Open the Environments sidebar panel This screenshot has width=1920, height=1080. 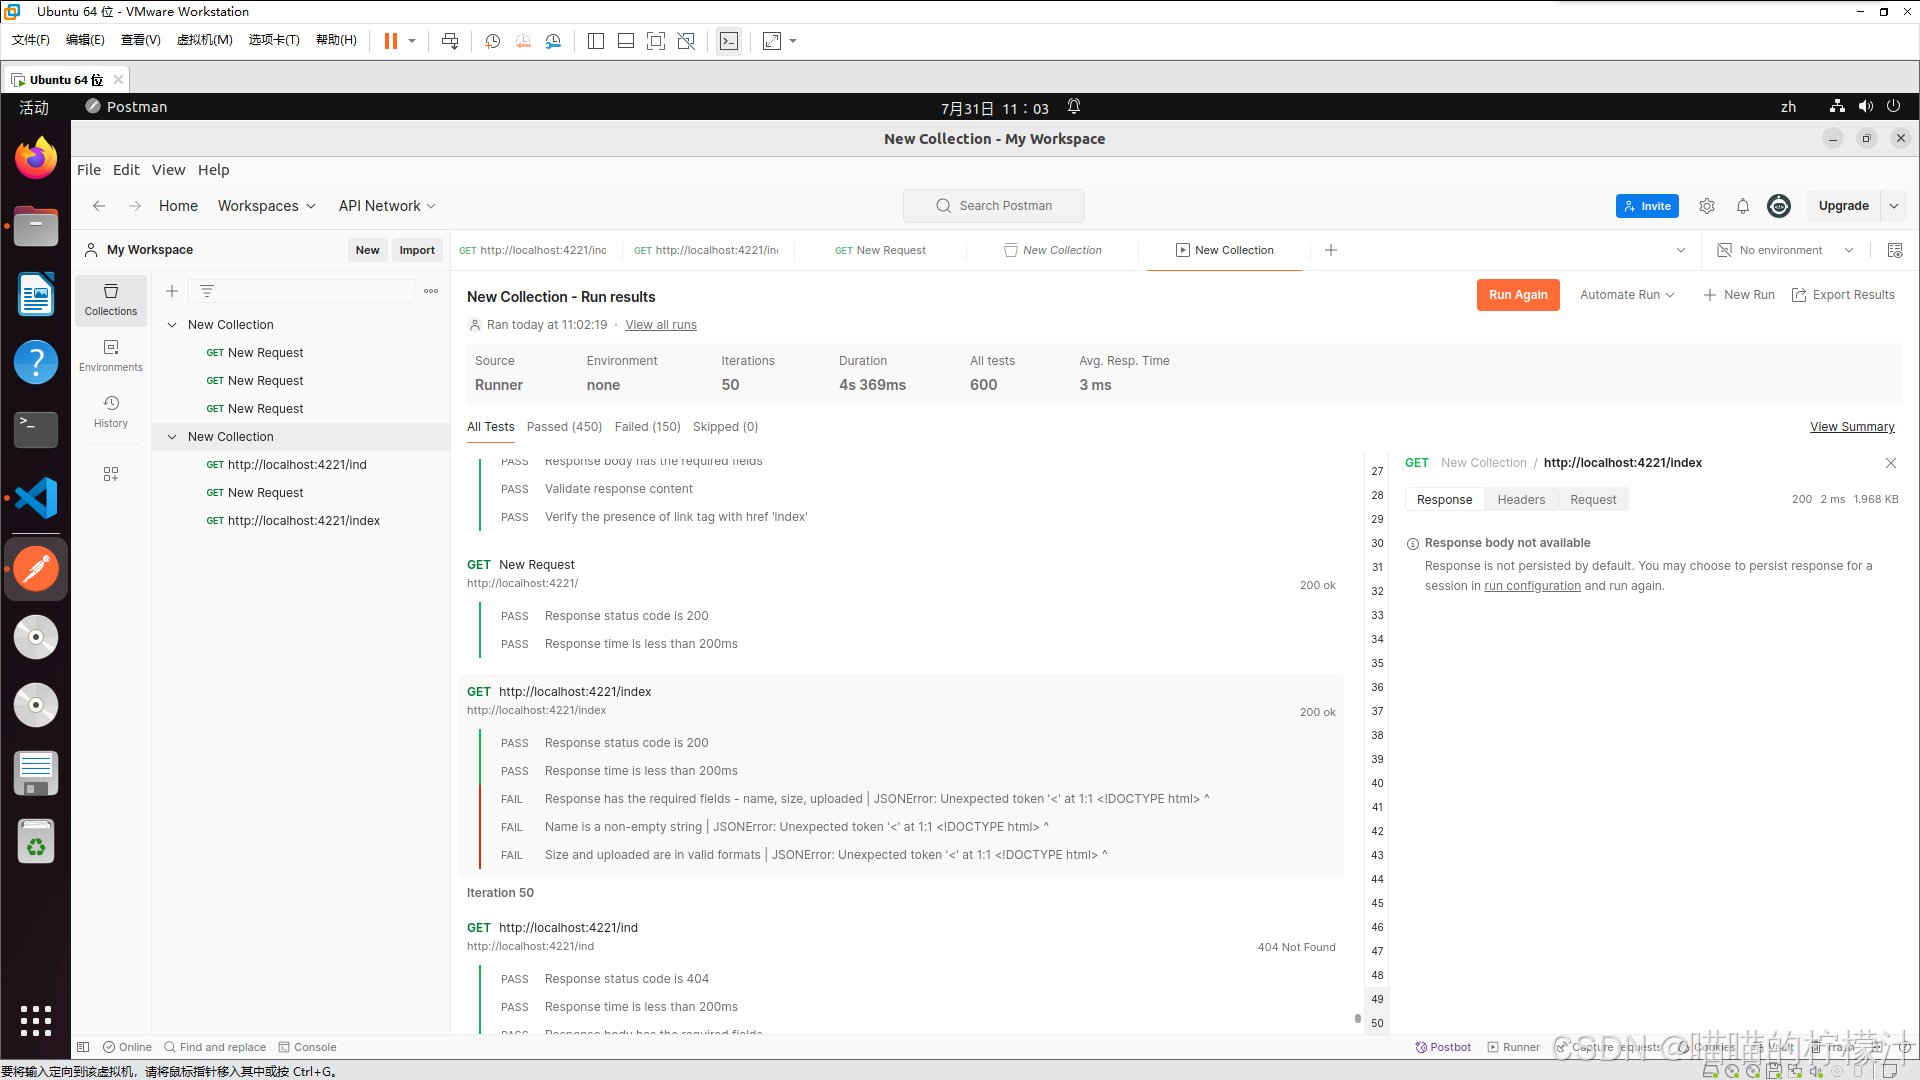pos(111,355)
